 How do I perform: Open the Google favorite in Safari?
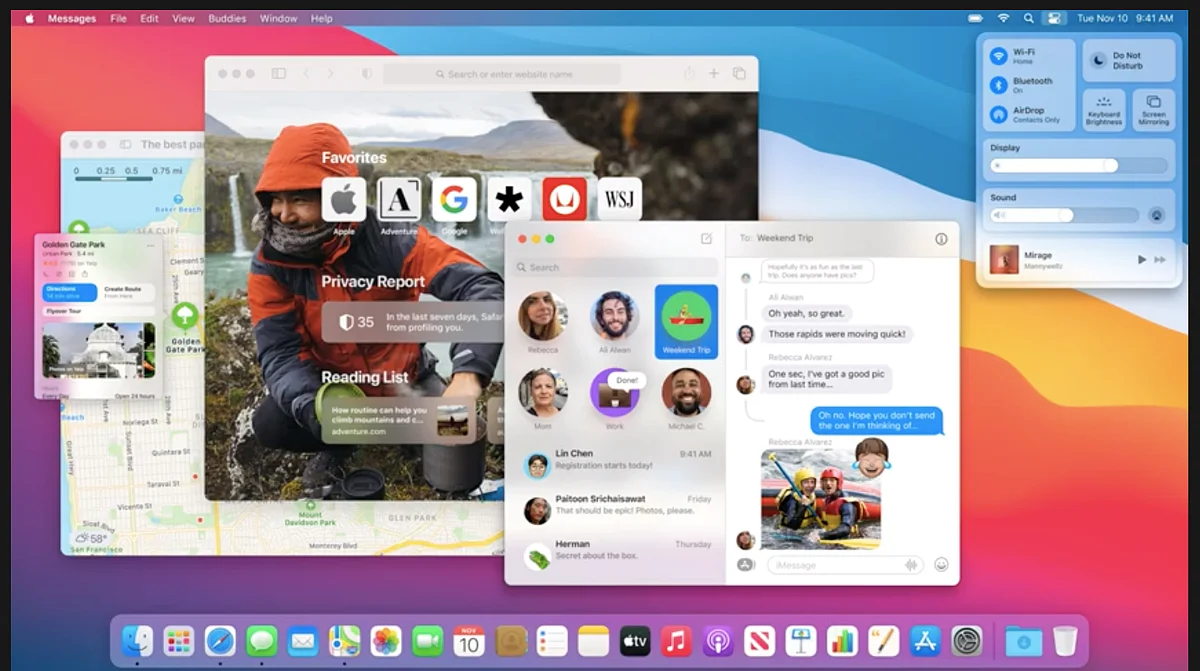454,200
